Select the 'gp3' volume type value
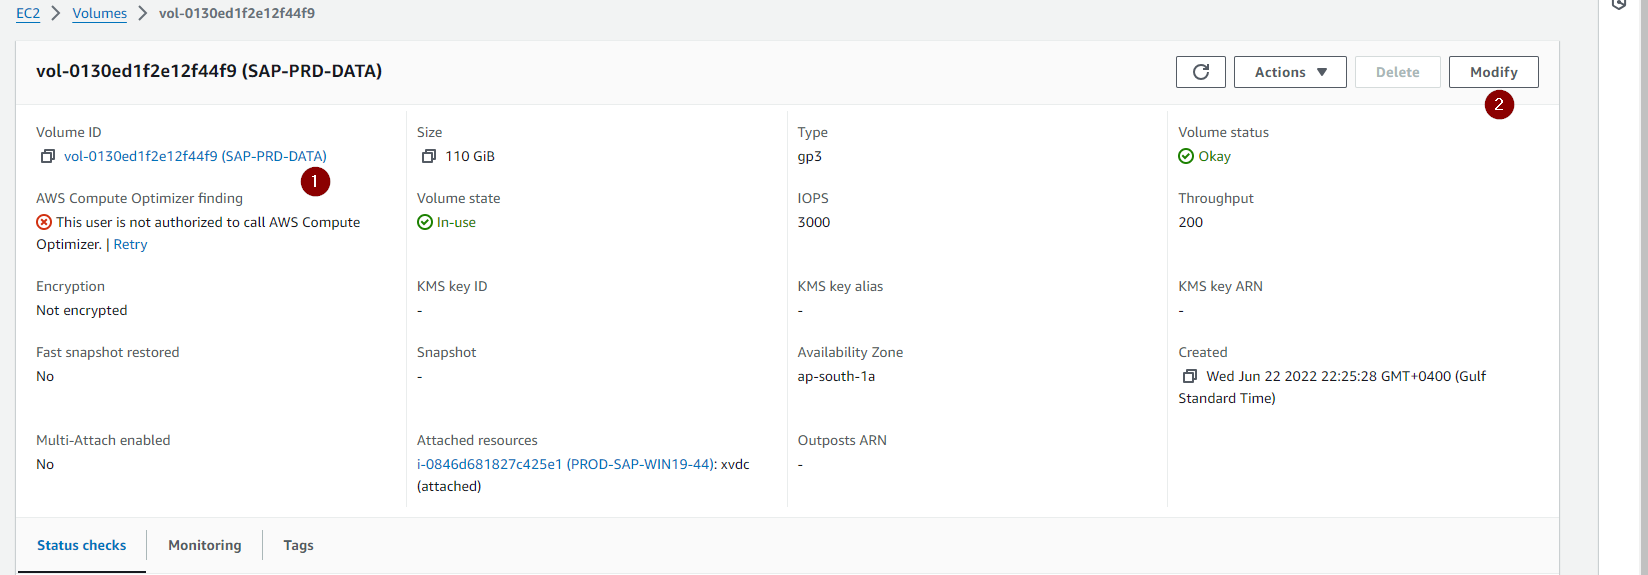Viewport: 1648px width, 575px height. [810, 157]
